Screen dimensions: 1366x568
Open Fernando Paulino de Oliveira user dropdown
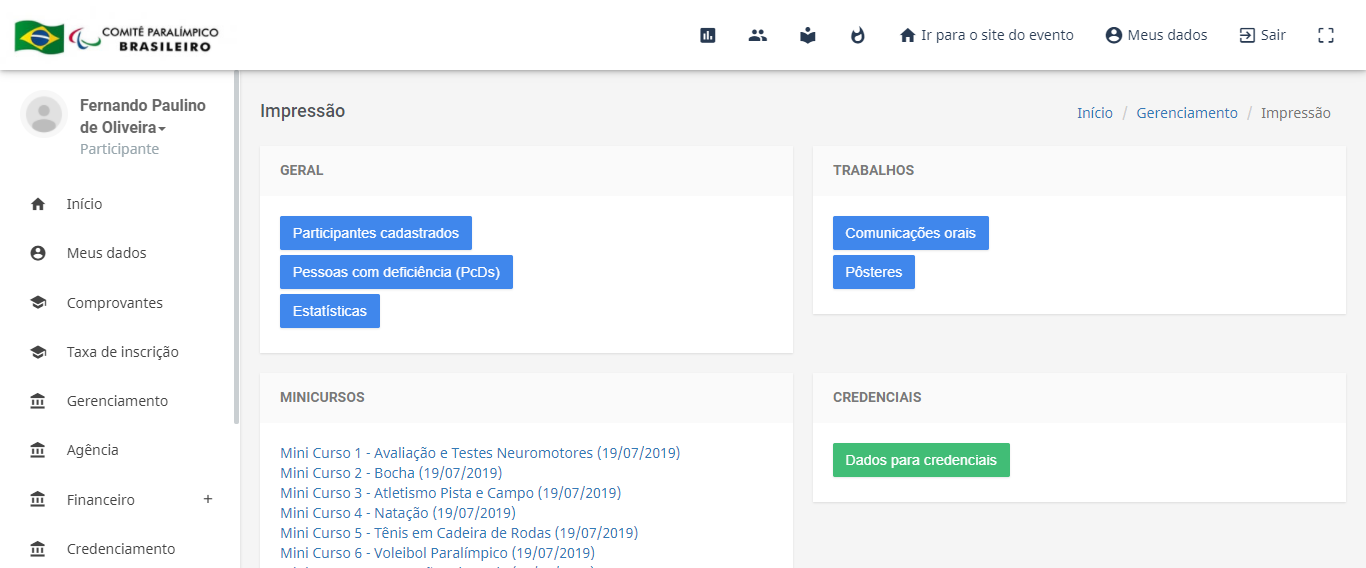pyautogui.click(x=142, y=116)
